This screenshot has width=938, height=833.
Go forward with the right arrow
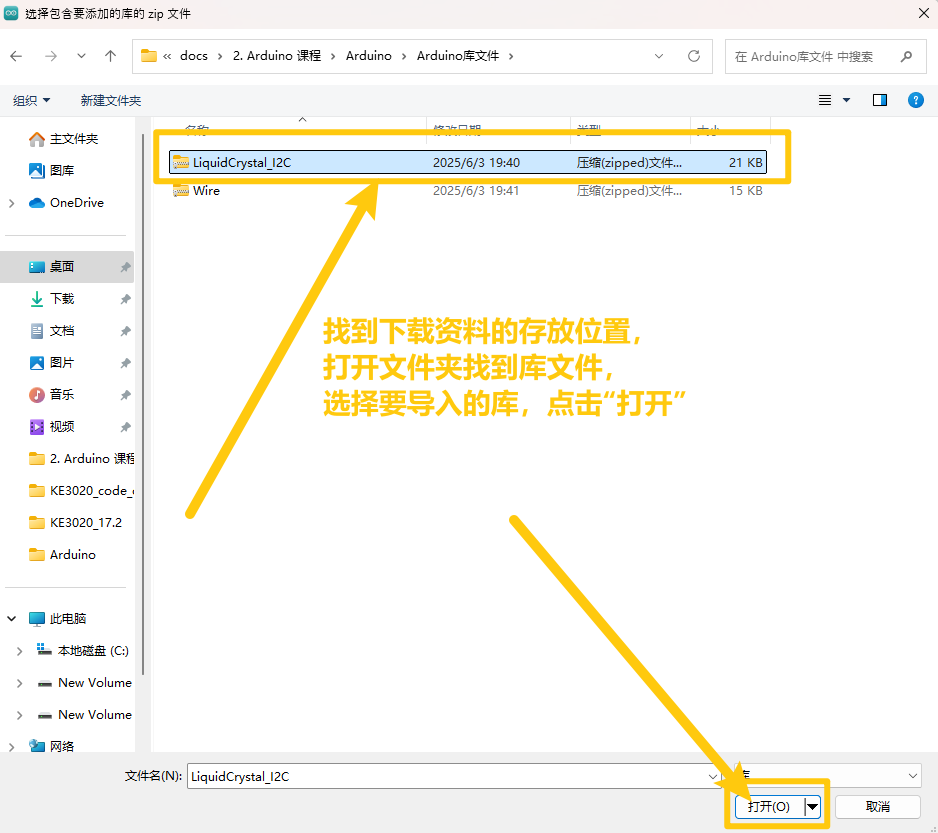(x=51, y=56)
